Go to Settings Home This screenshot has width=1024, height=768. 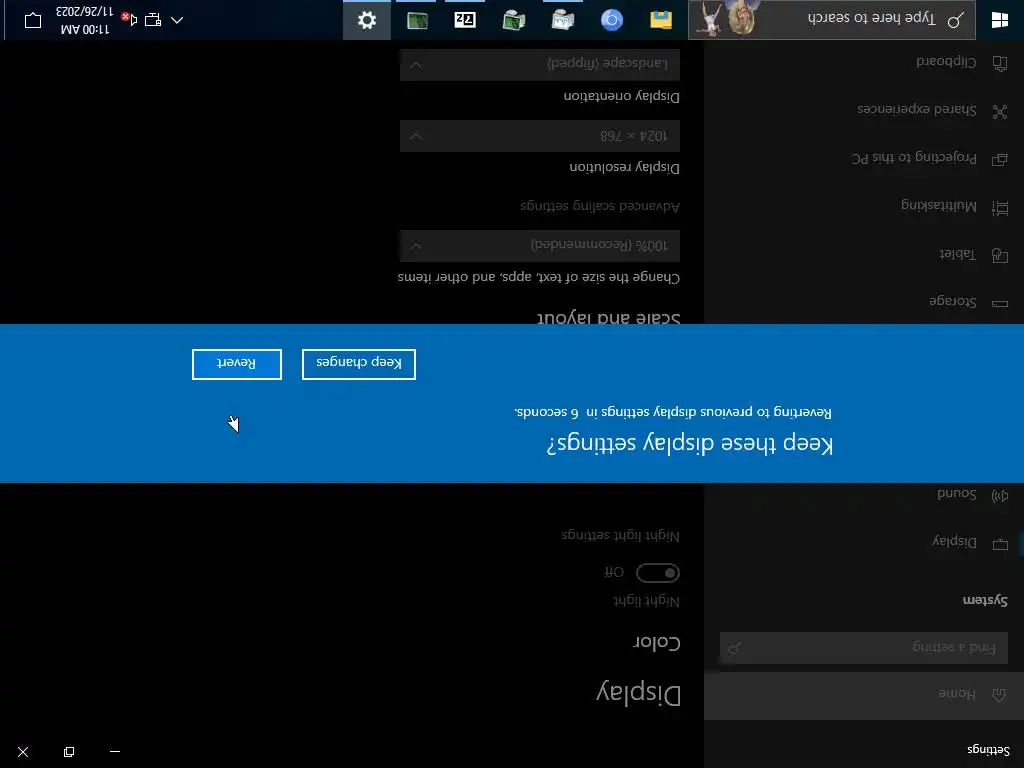pos(864,695)
